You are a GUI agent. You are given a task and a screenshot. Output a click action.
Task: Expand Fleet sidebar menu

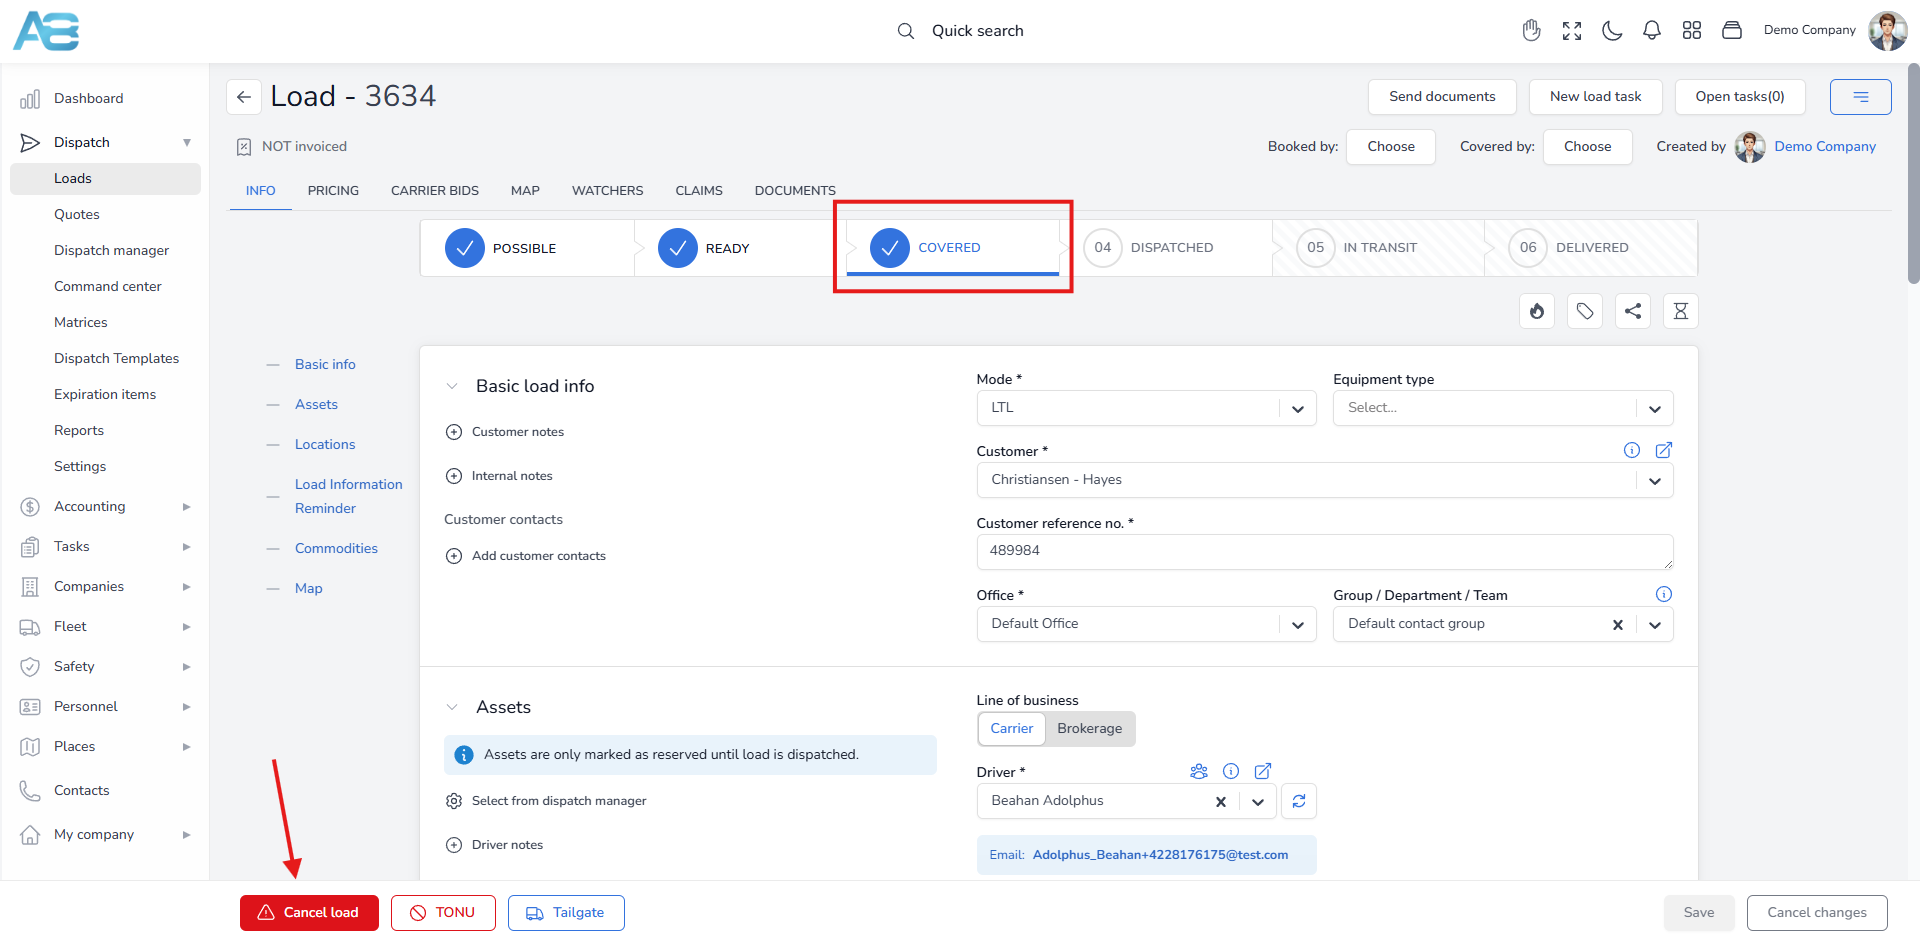point(105,627)
